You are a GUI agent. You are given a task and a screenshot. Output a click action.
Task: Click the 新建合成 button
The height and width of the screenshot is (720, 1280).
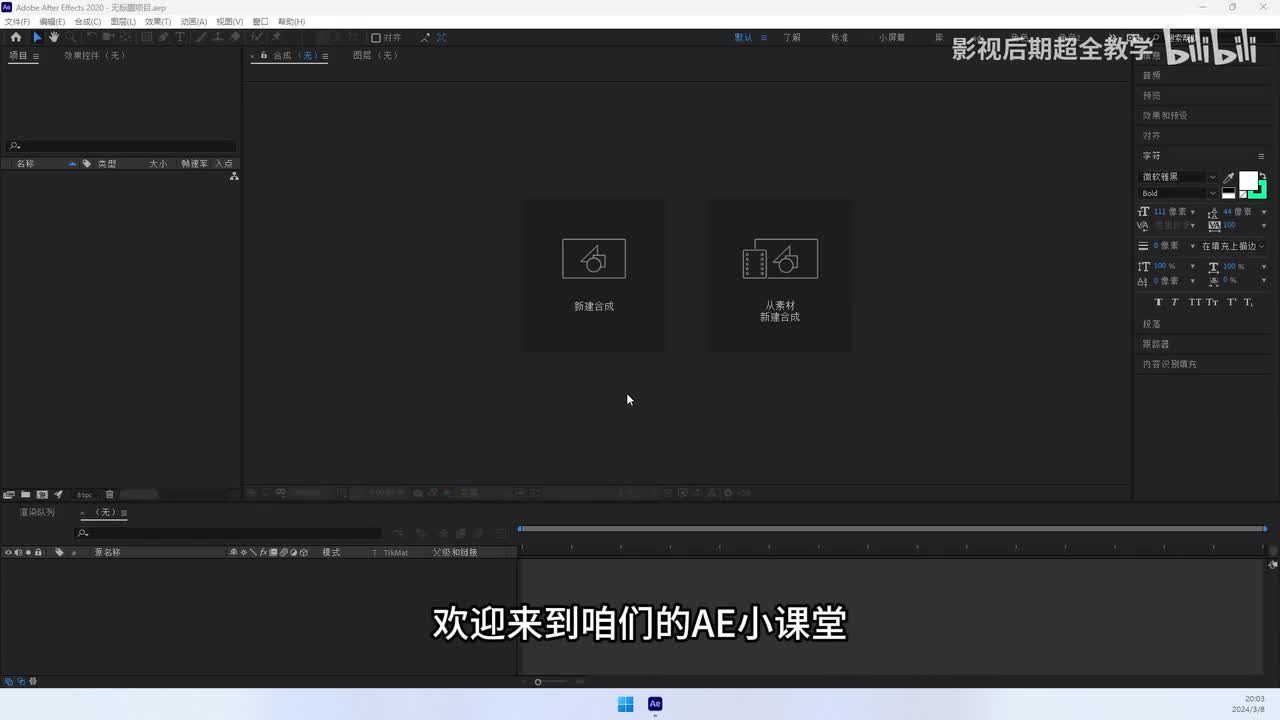tap(594, 275)
